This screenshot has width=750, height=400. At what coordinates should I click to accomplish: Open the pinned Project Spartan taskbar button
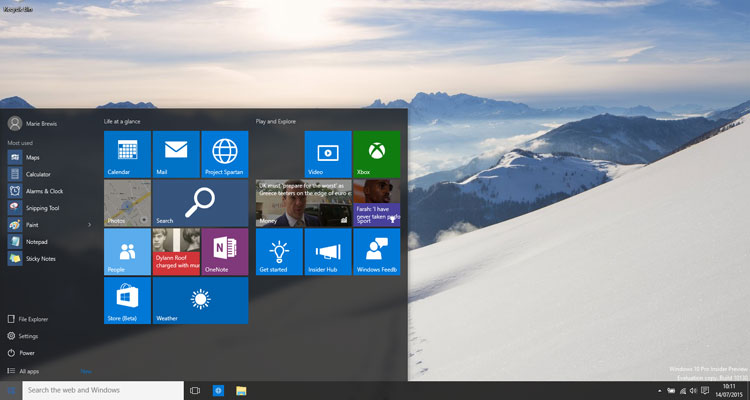click(x=218, y=390)
